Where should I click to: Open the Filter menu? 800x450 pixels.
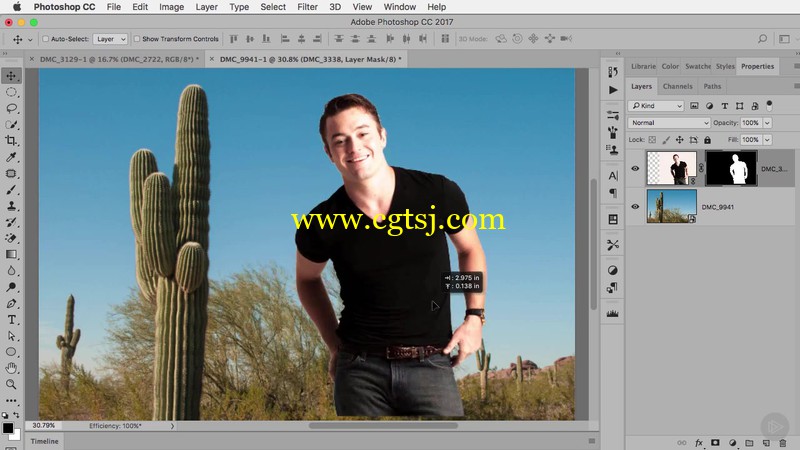[307, 7]
